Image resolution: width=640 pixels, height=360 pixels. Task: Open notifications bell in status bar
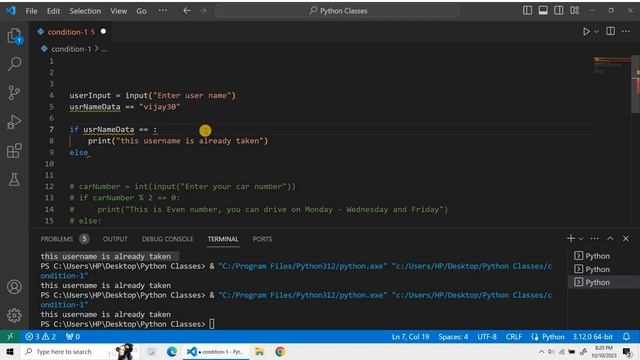(x=626, y=337)
